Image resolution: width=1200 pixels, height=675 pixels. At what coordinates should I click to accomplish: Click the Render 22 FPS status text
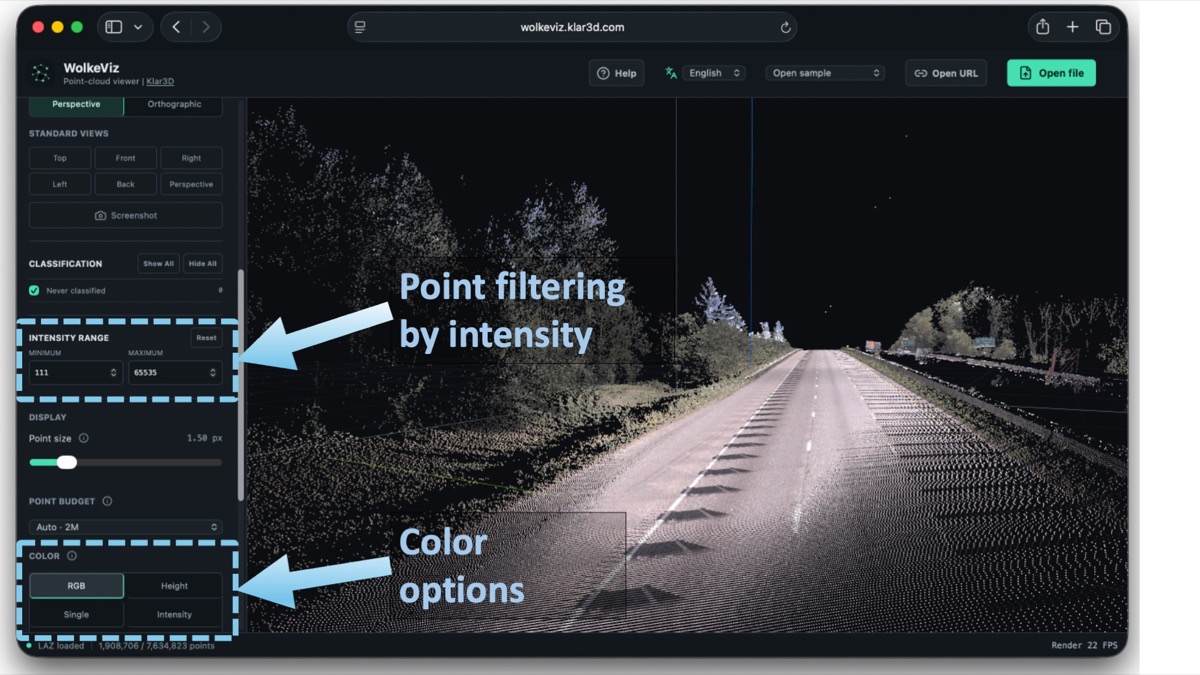1084,646
